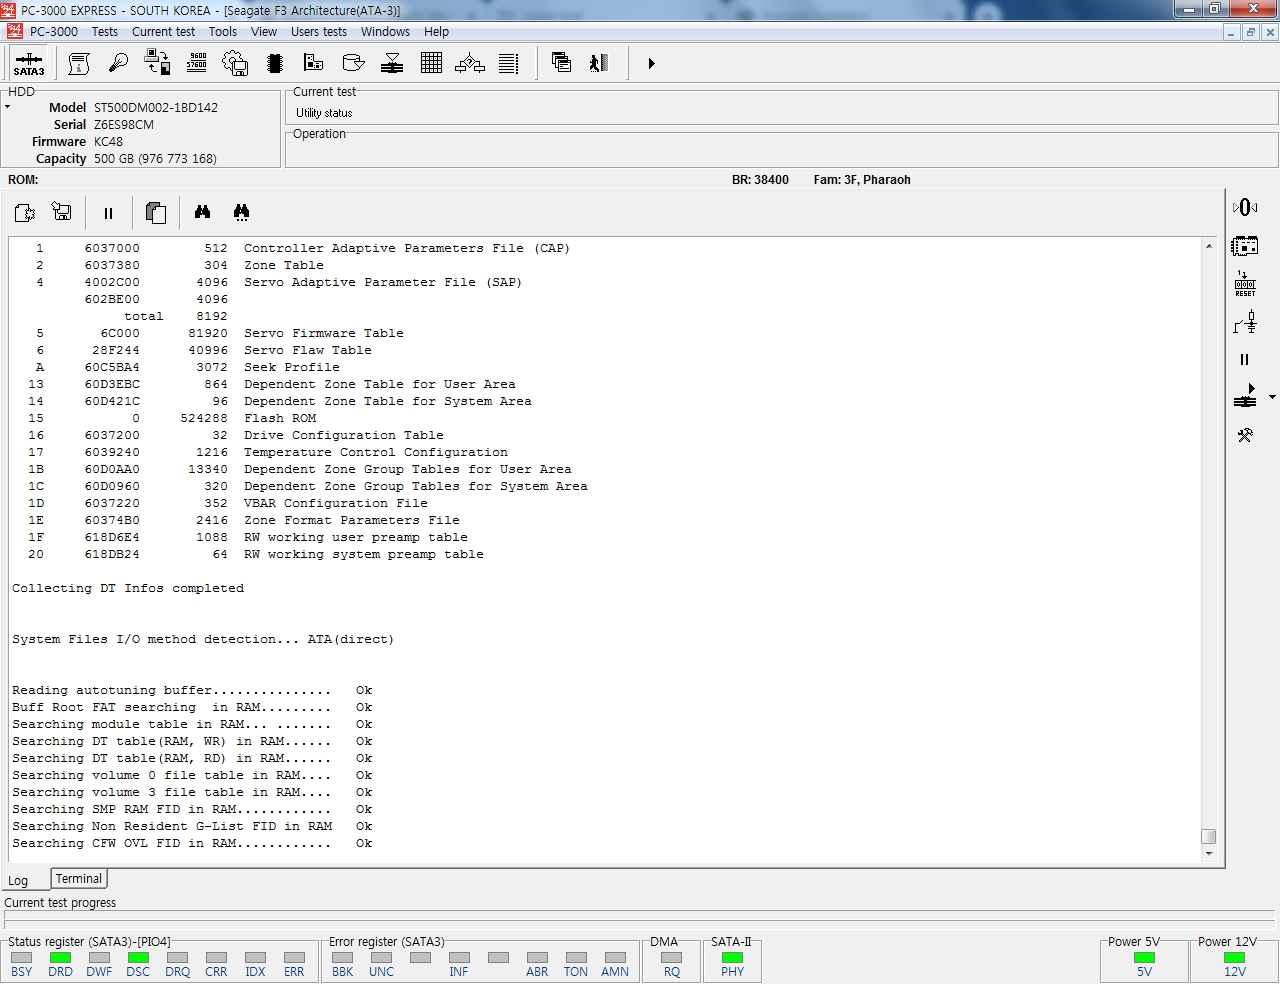
Task: Click the serial number Z6ES98CM
Action: (124, 124)
